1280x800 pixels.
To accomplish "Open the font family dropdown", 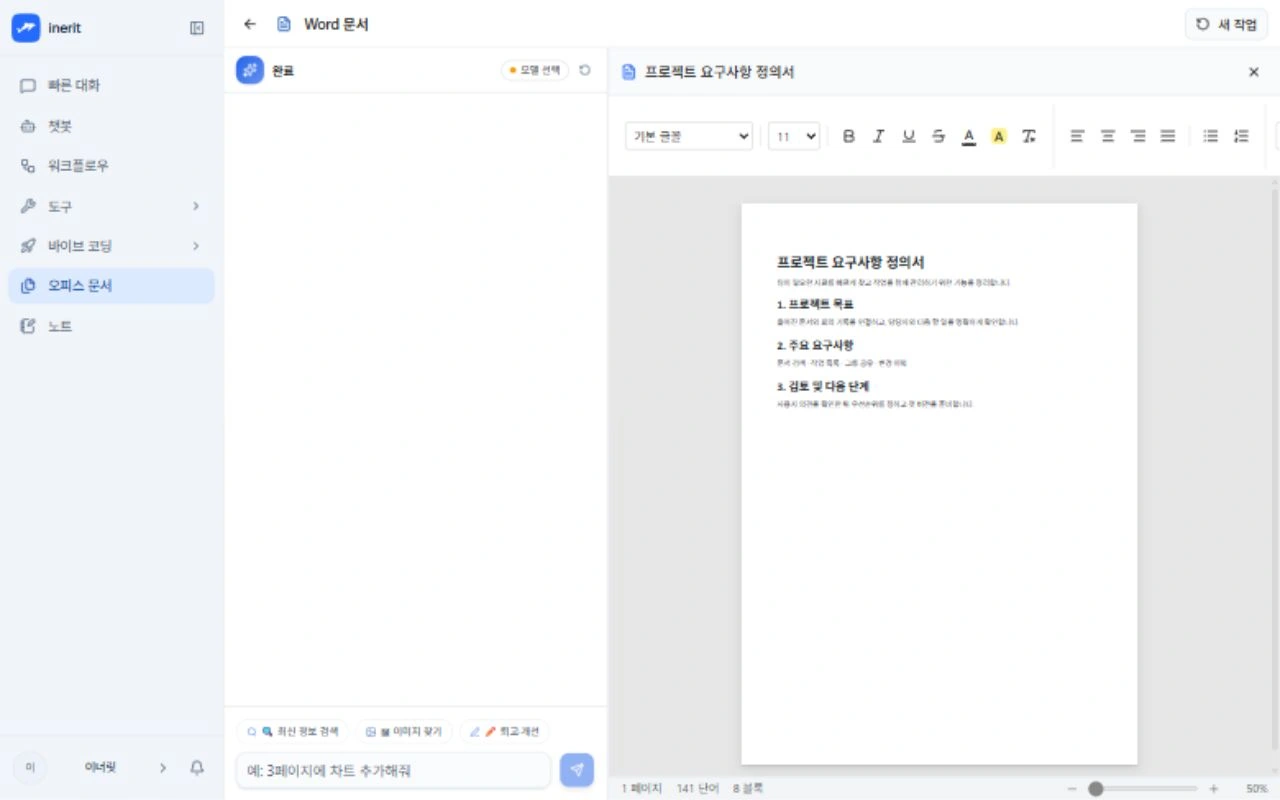I will point(689,136).
